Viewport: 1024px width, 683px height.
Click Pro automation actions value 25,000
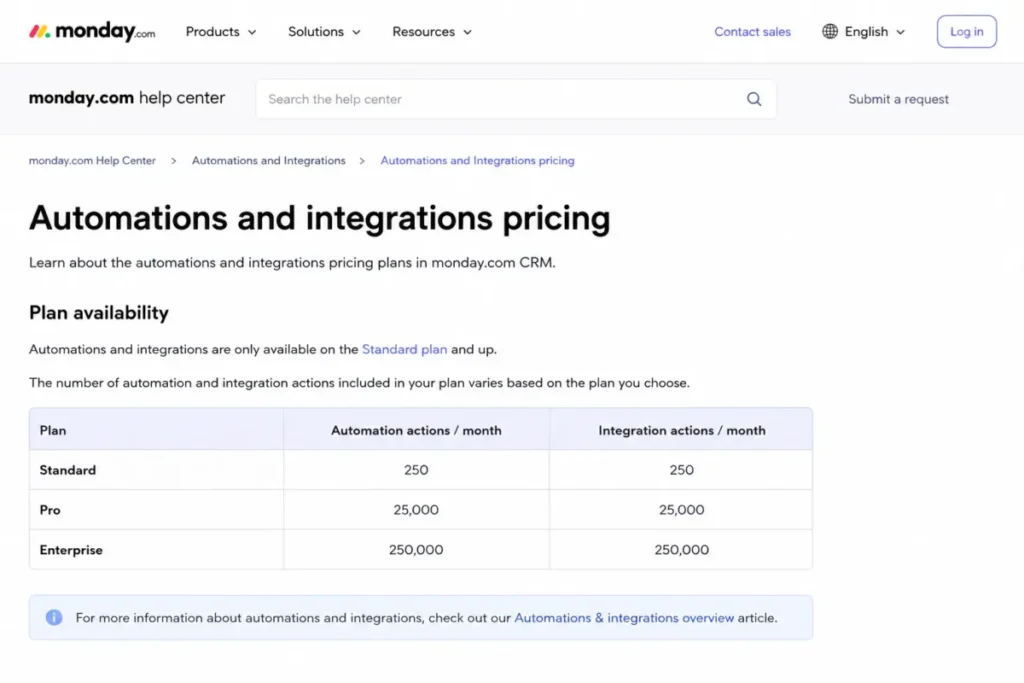[x=416, y=510]
